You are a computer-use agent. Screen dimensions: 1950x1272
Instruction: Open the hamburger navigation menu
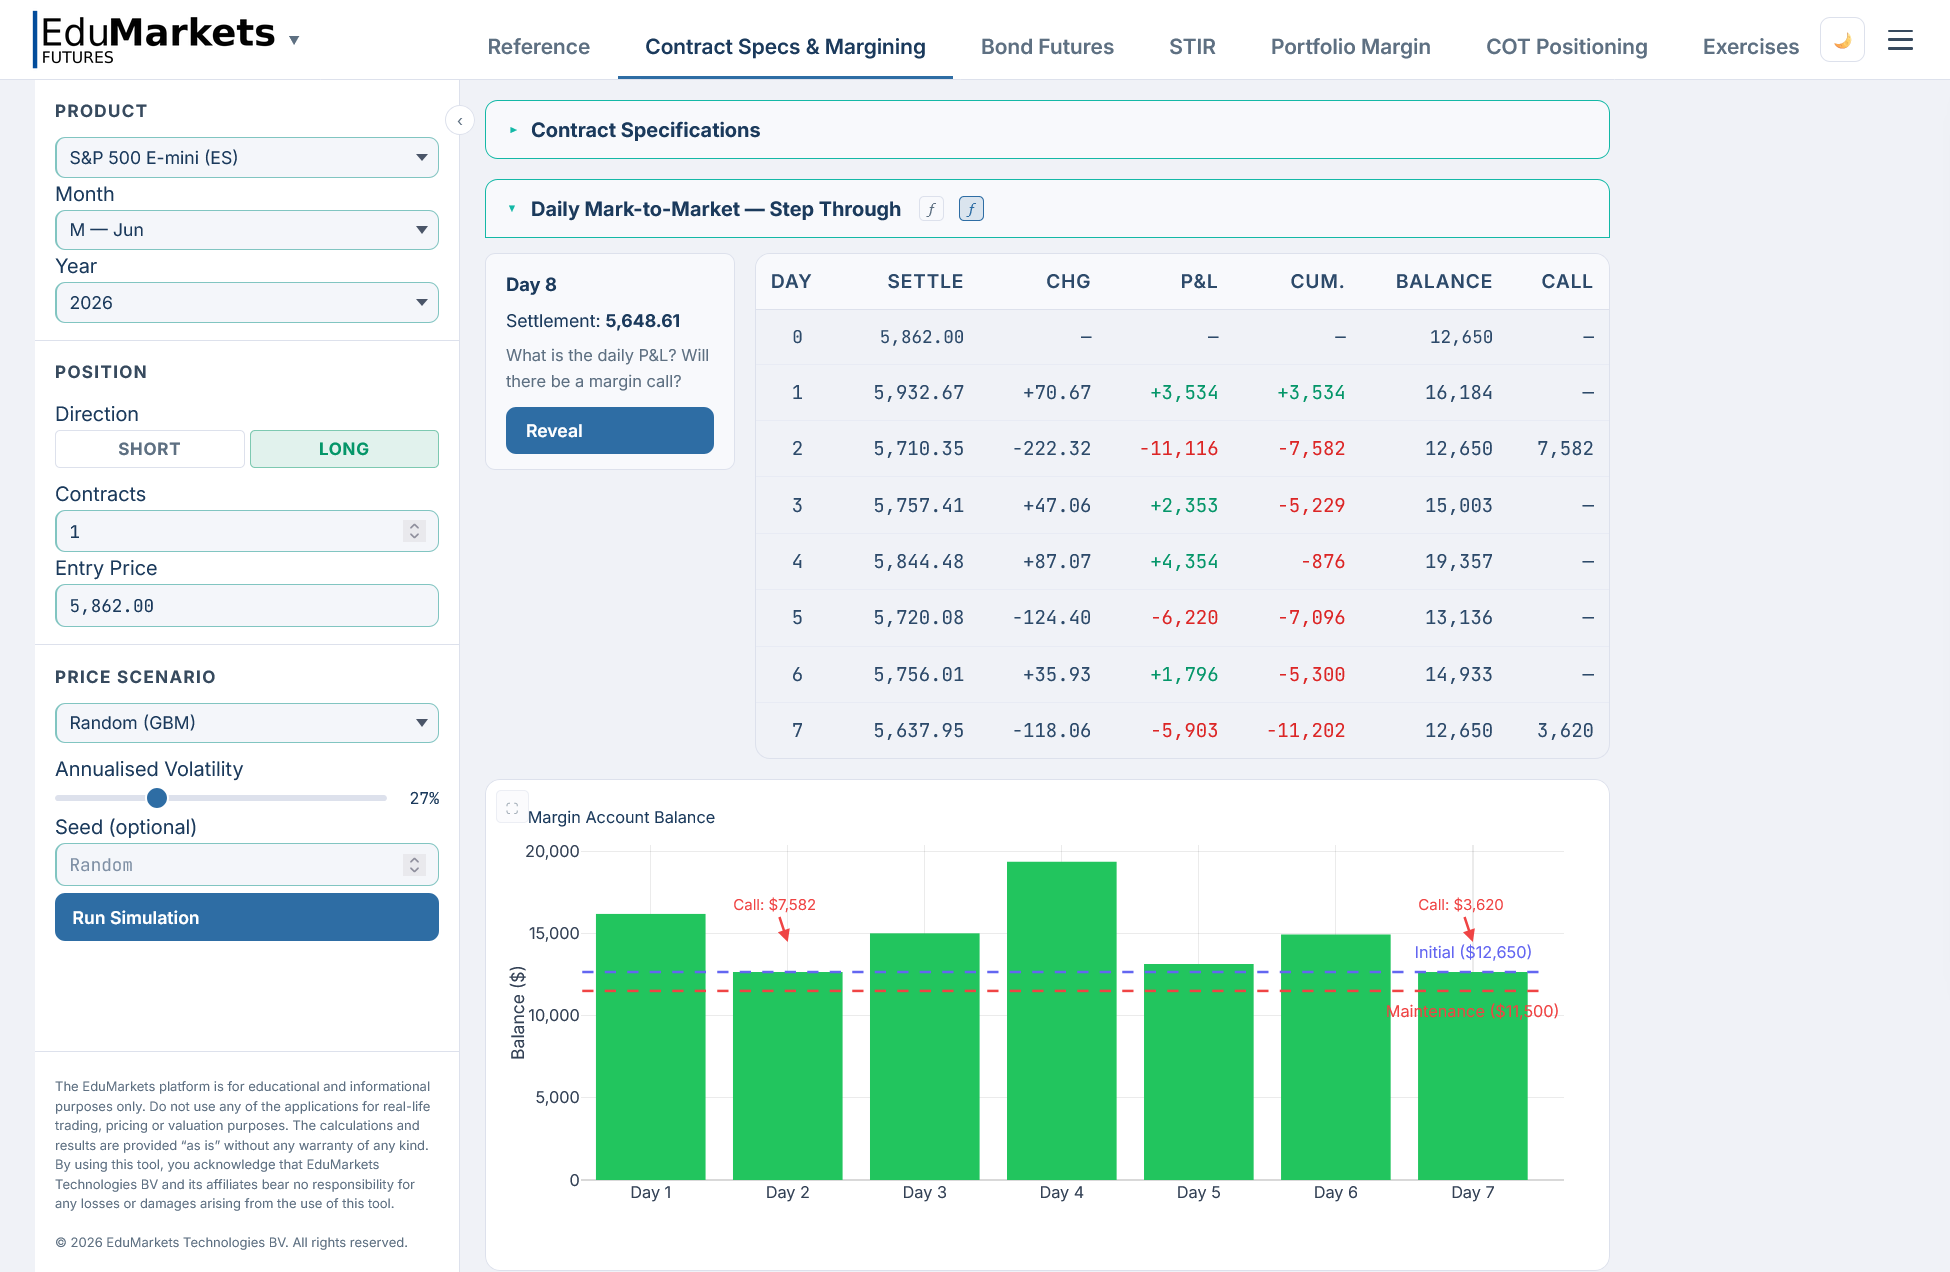(1900, 40)
